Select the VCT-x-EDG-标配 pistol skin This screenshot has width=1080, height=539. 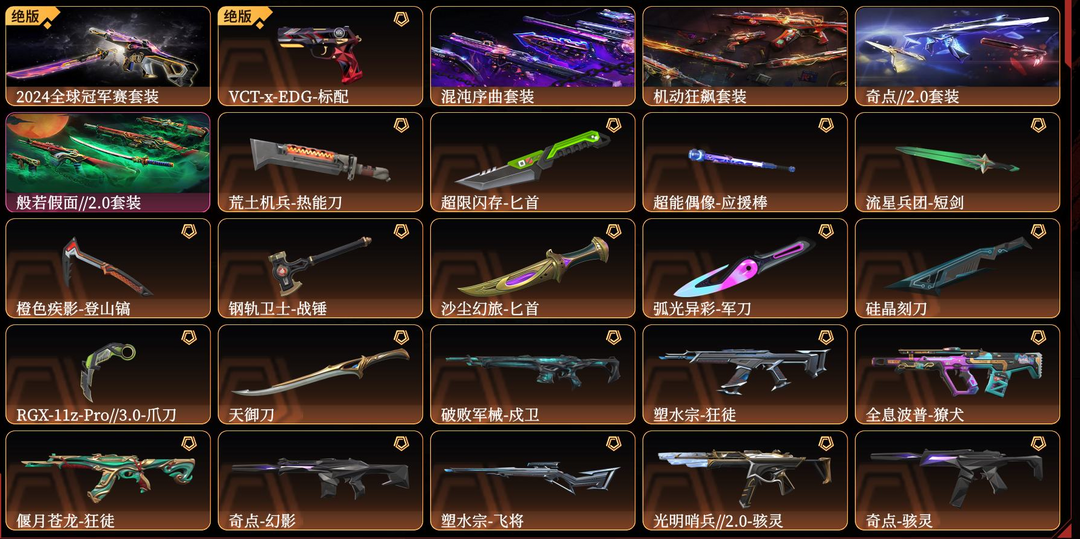(x=320, y=56)
